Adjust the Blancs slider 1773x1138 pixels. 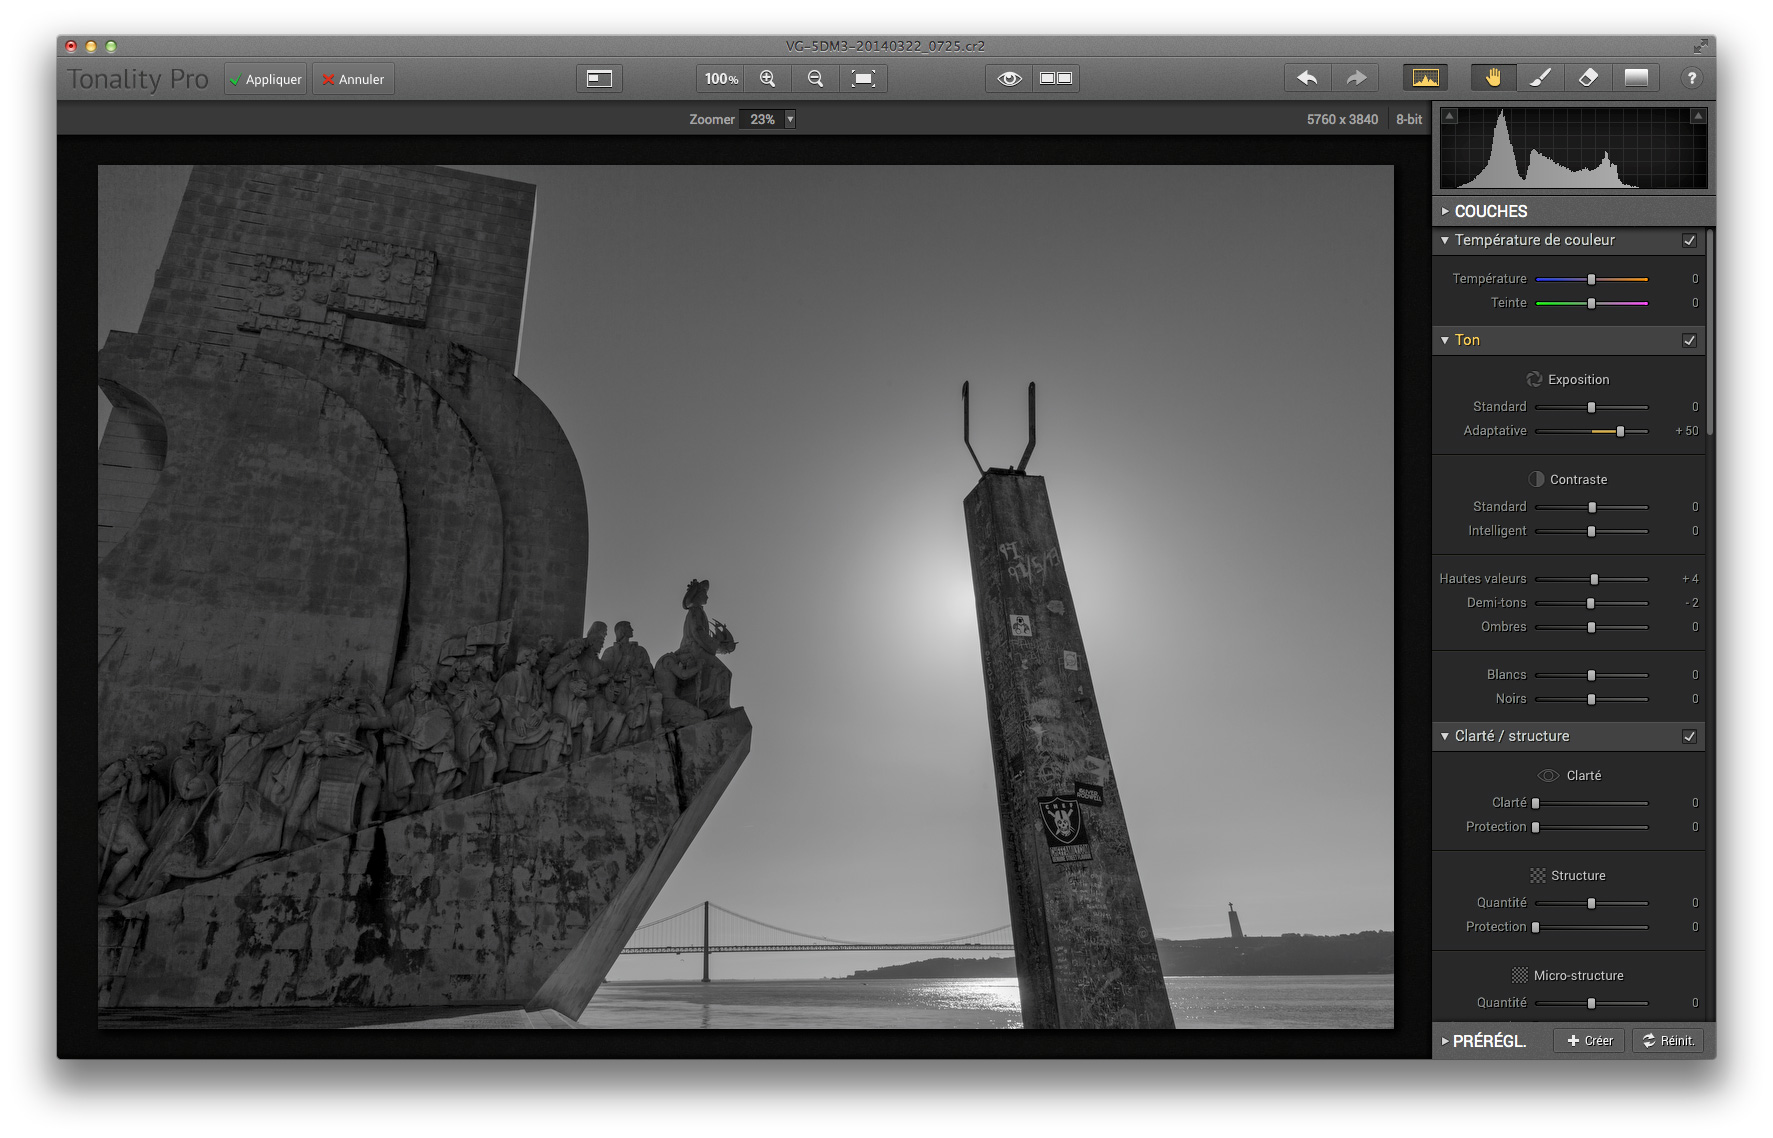click(1591, 675)
